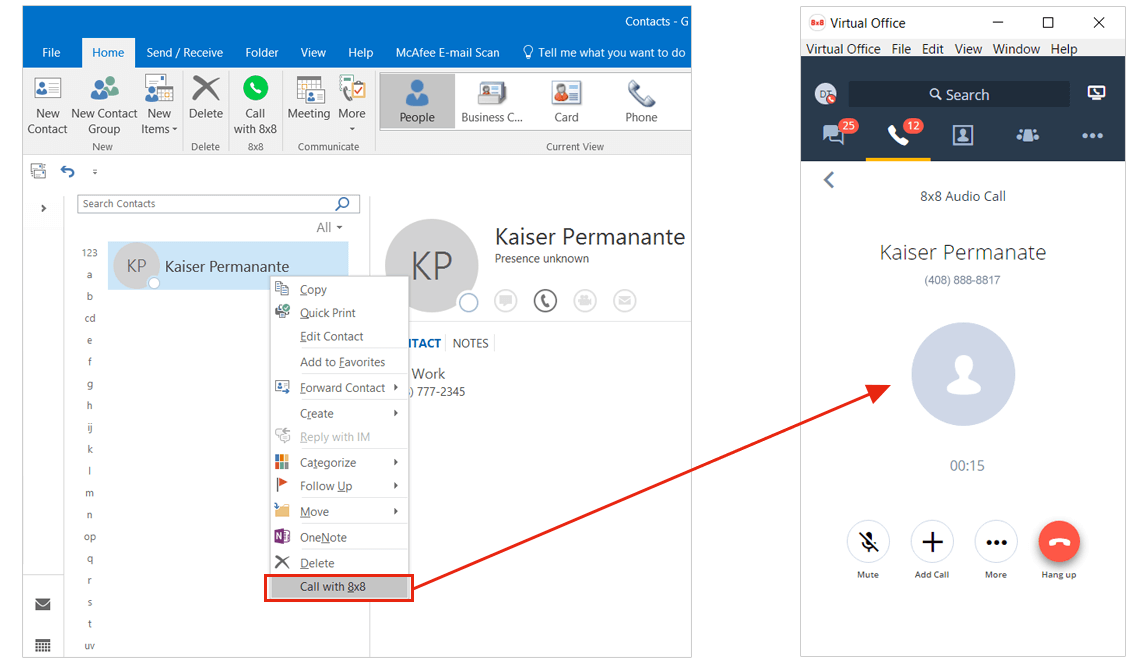
Task: Select Phone view
Action: [641, 101]
